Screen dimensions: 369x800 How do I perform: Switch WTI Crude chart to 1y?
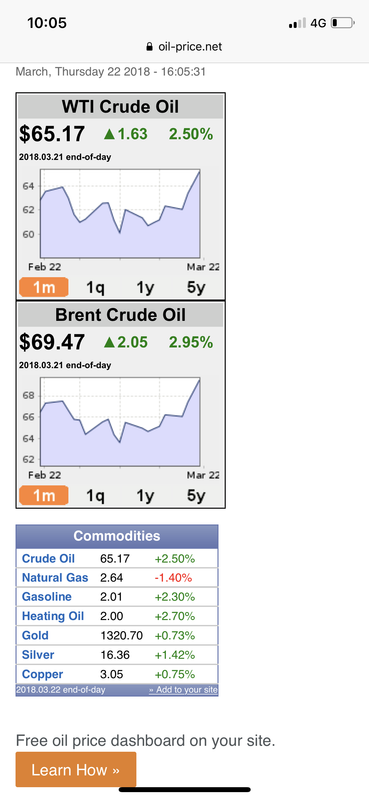[145, 287]
